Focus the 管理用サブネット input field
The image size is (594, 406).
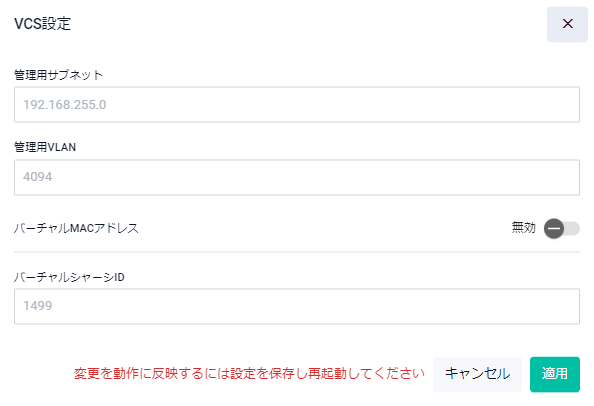pyautogui.click(x=297, y=105)
